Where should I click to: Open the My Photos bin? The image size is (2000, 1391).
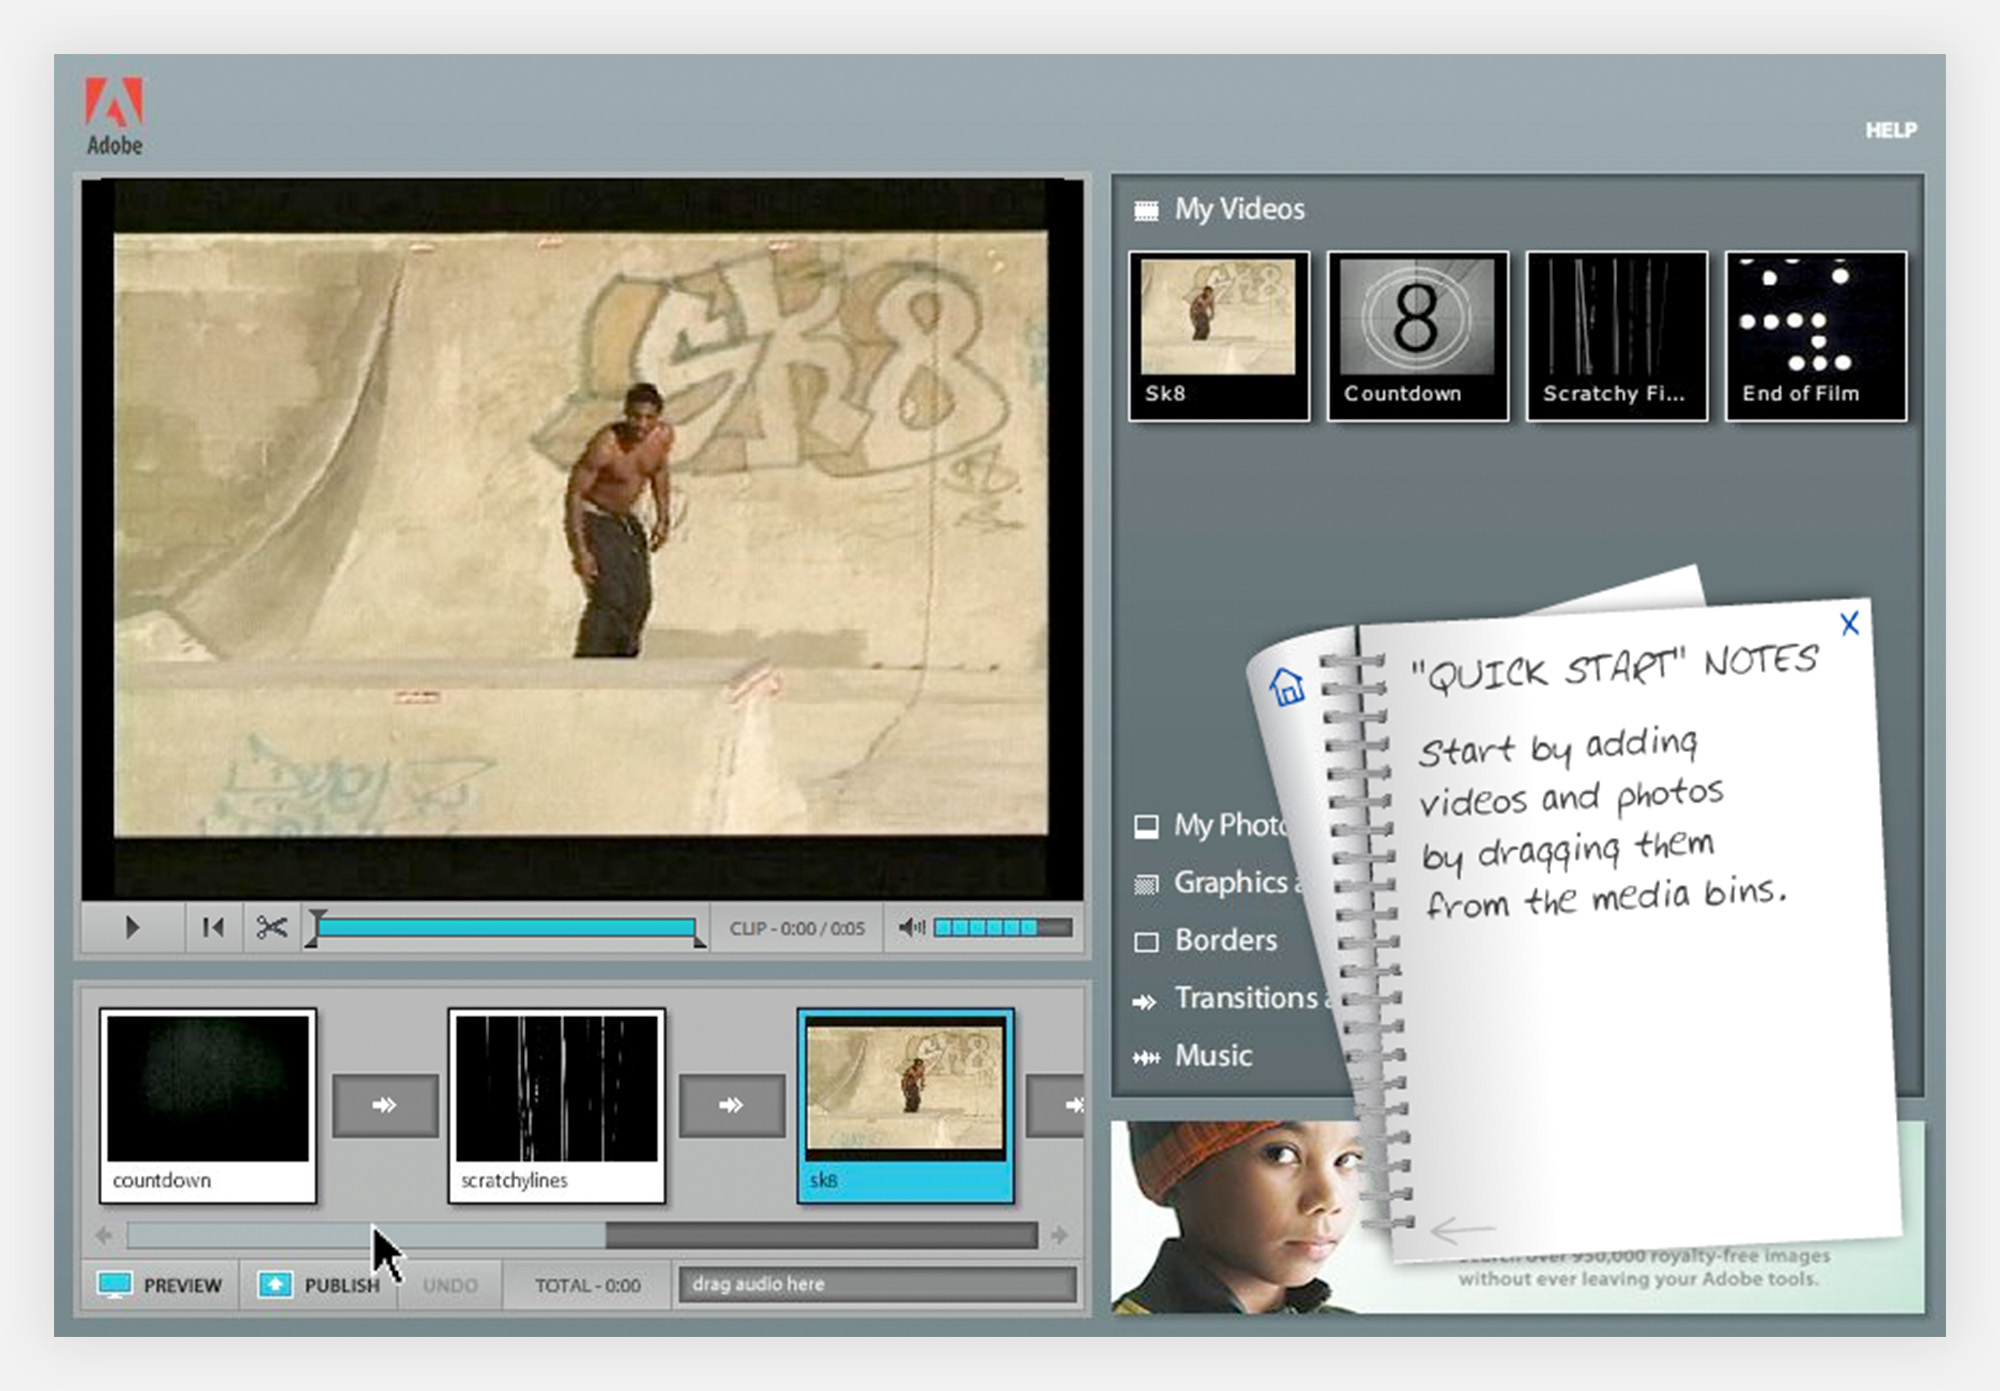pyautogui.click(x=1228, y=825)
